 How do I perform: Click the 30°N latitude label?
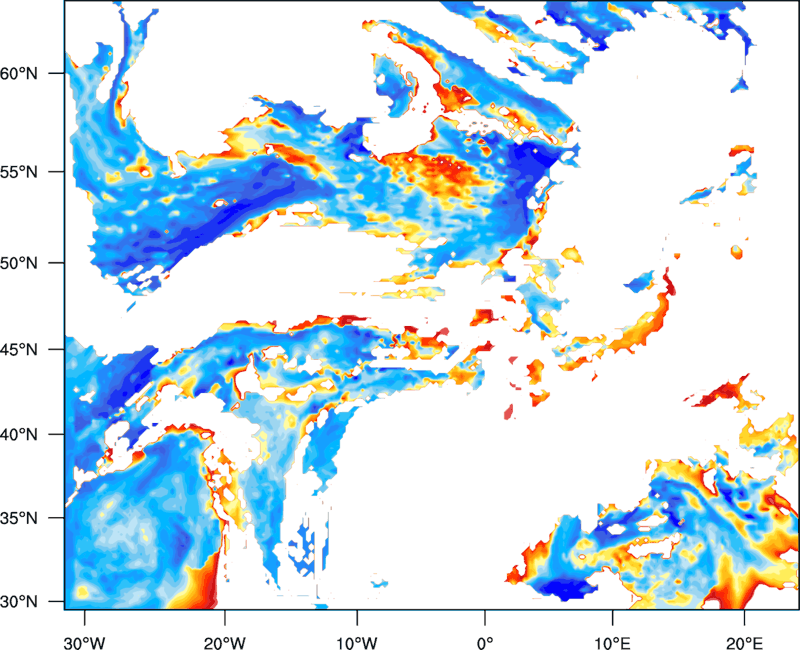[19, 602]
